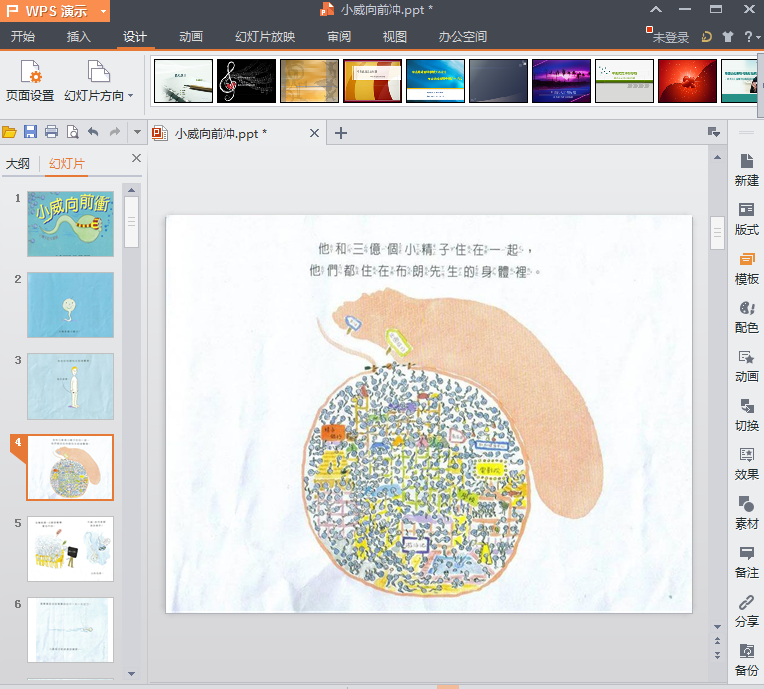The width and height of the screenshot is (764, 689).
Task: Select slide 6 thumbnail
Action: [71, 630]
